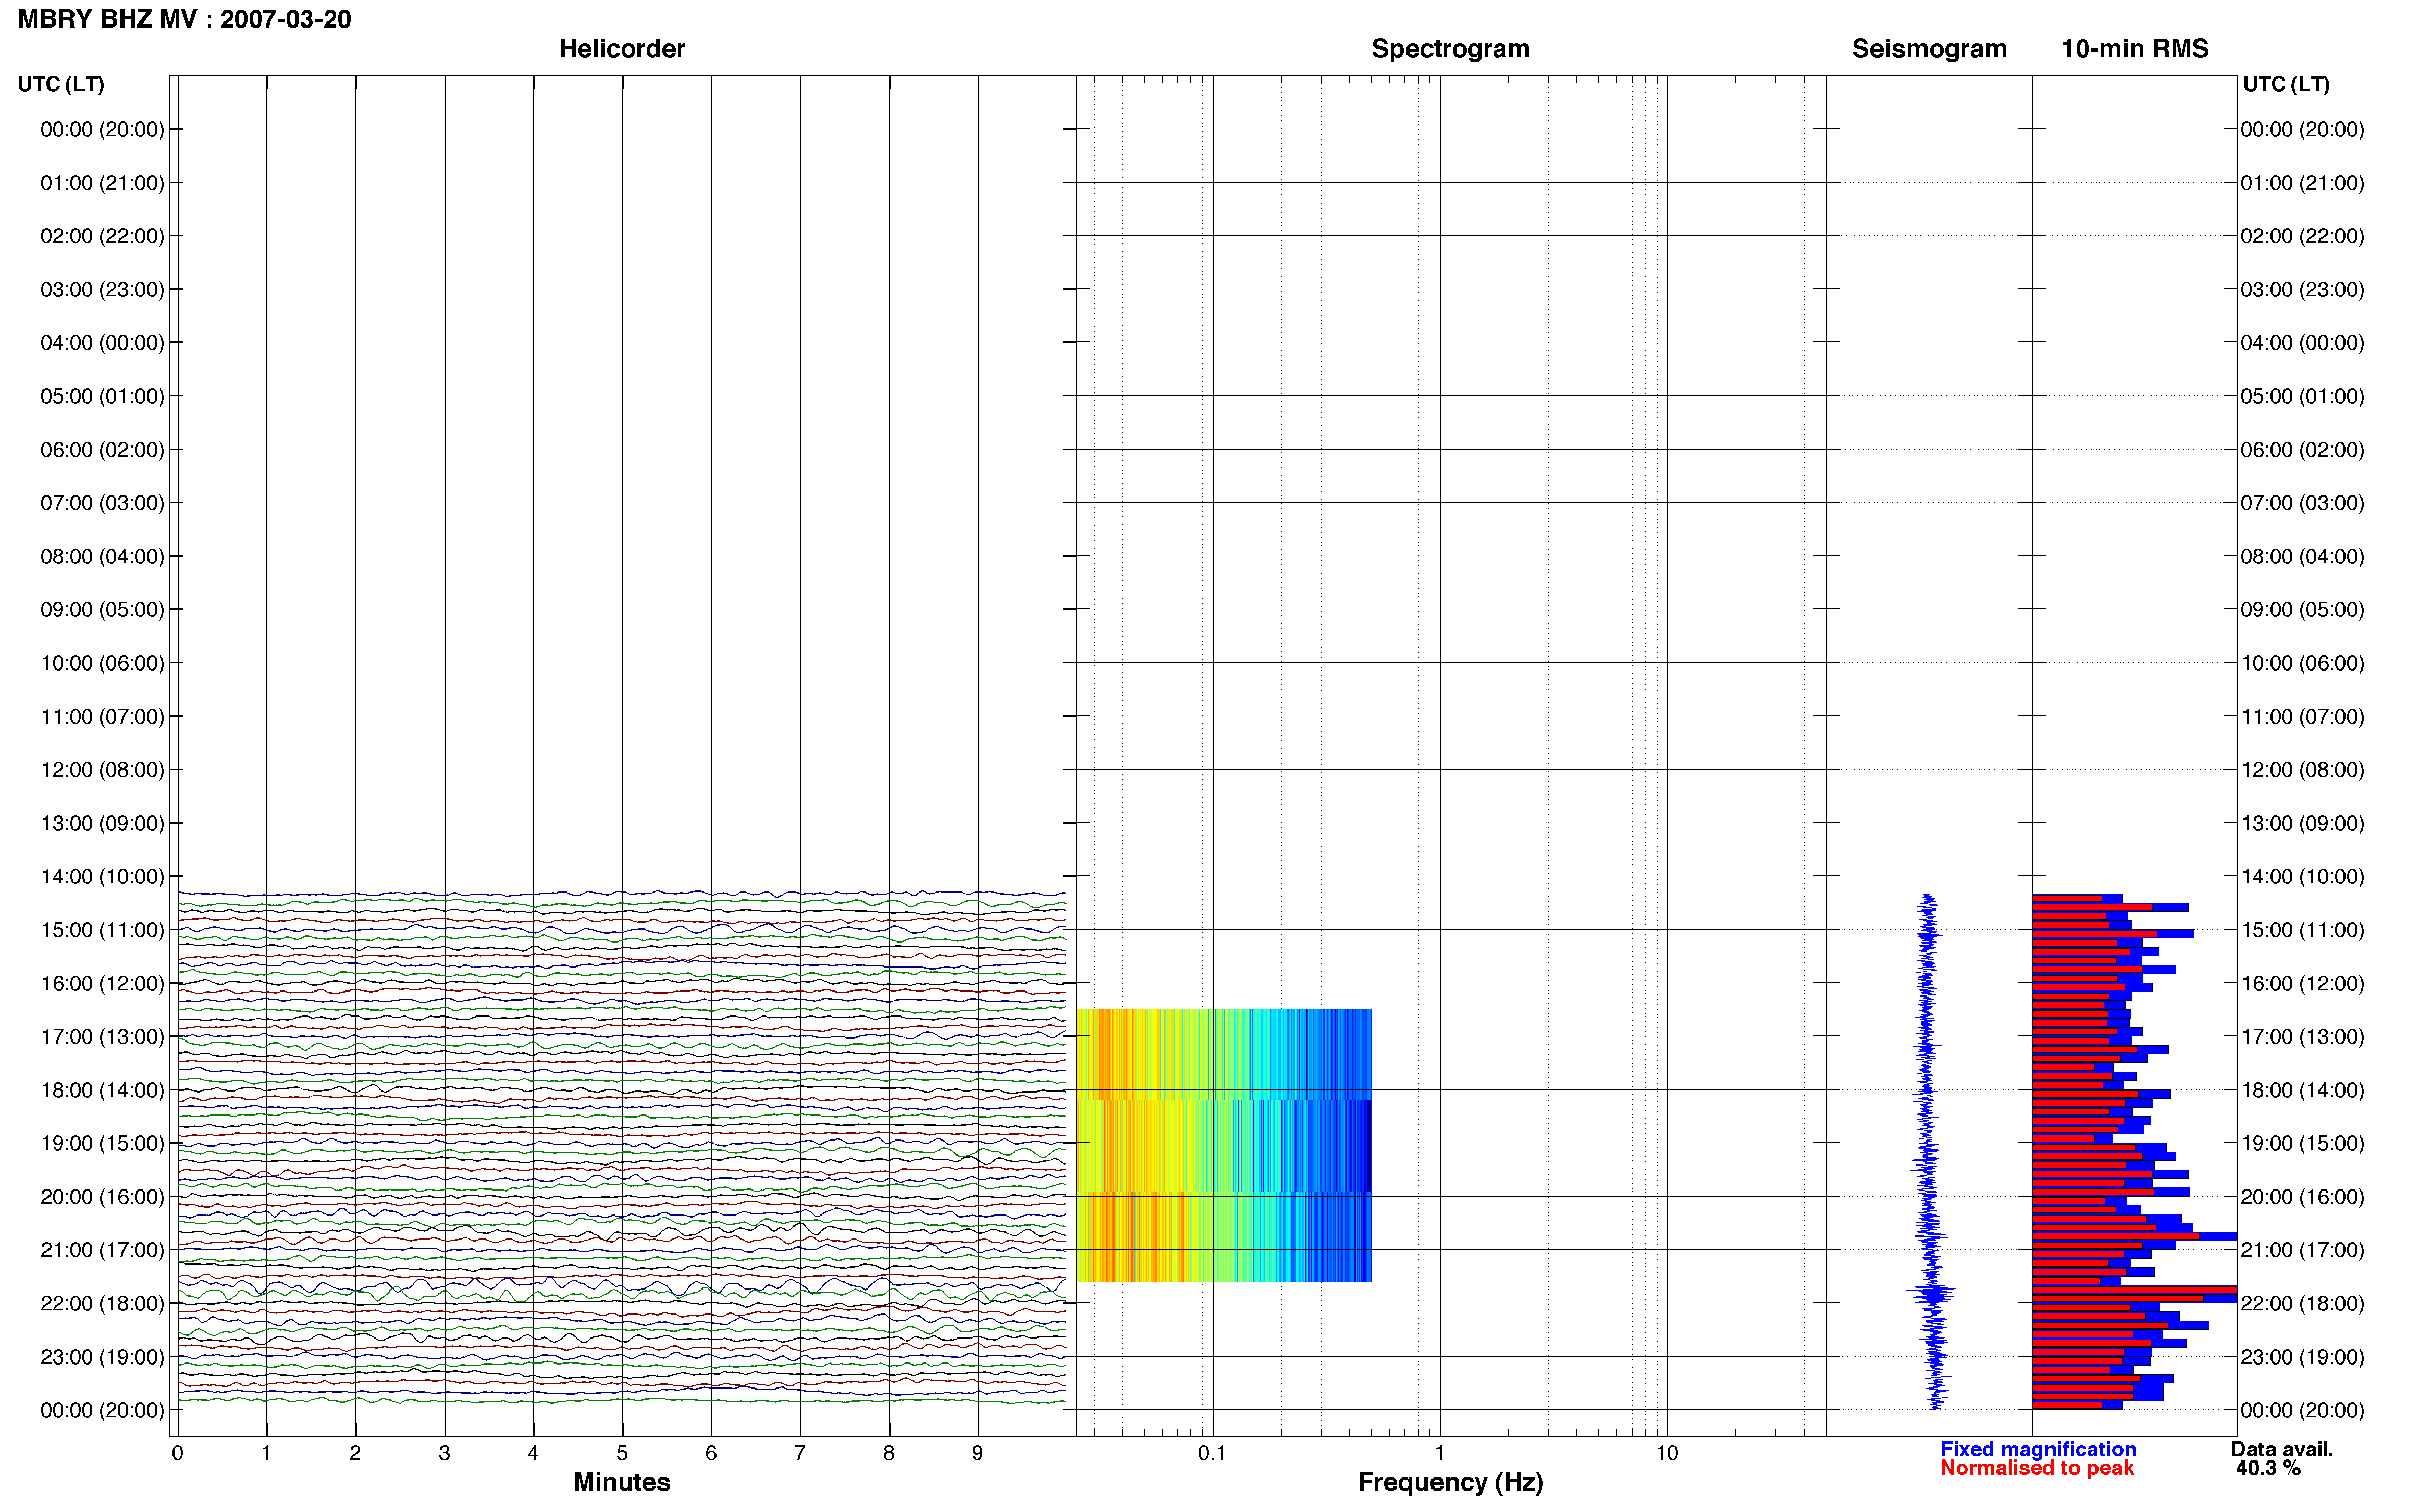The image size is (2419, 1512).
Task: Click the left '11:00 (07:00)' time label
Action: pyautogui.click(x=103, y=716)
